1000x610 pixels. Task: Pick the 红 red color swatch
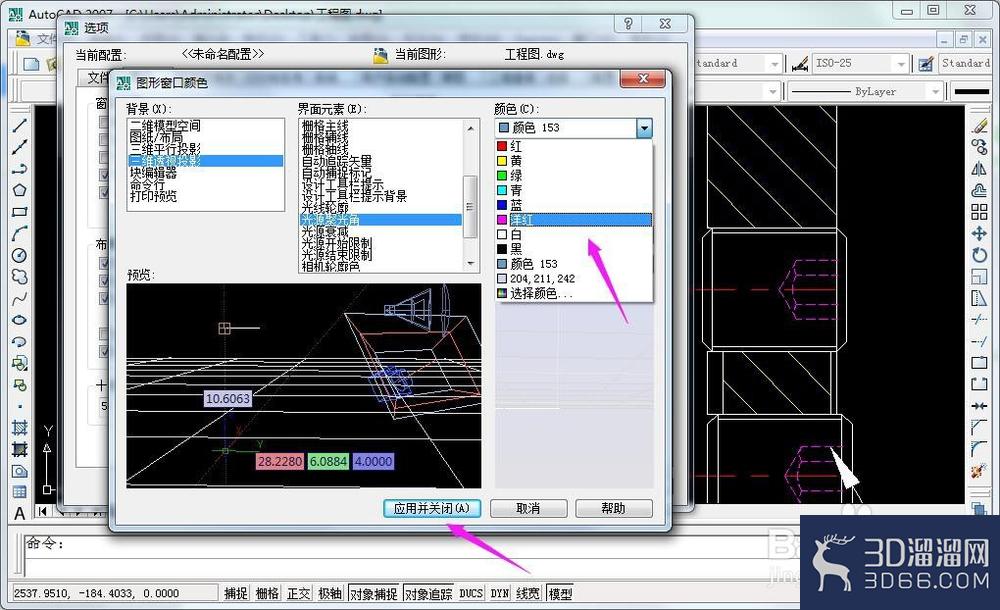click(502, 147)
